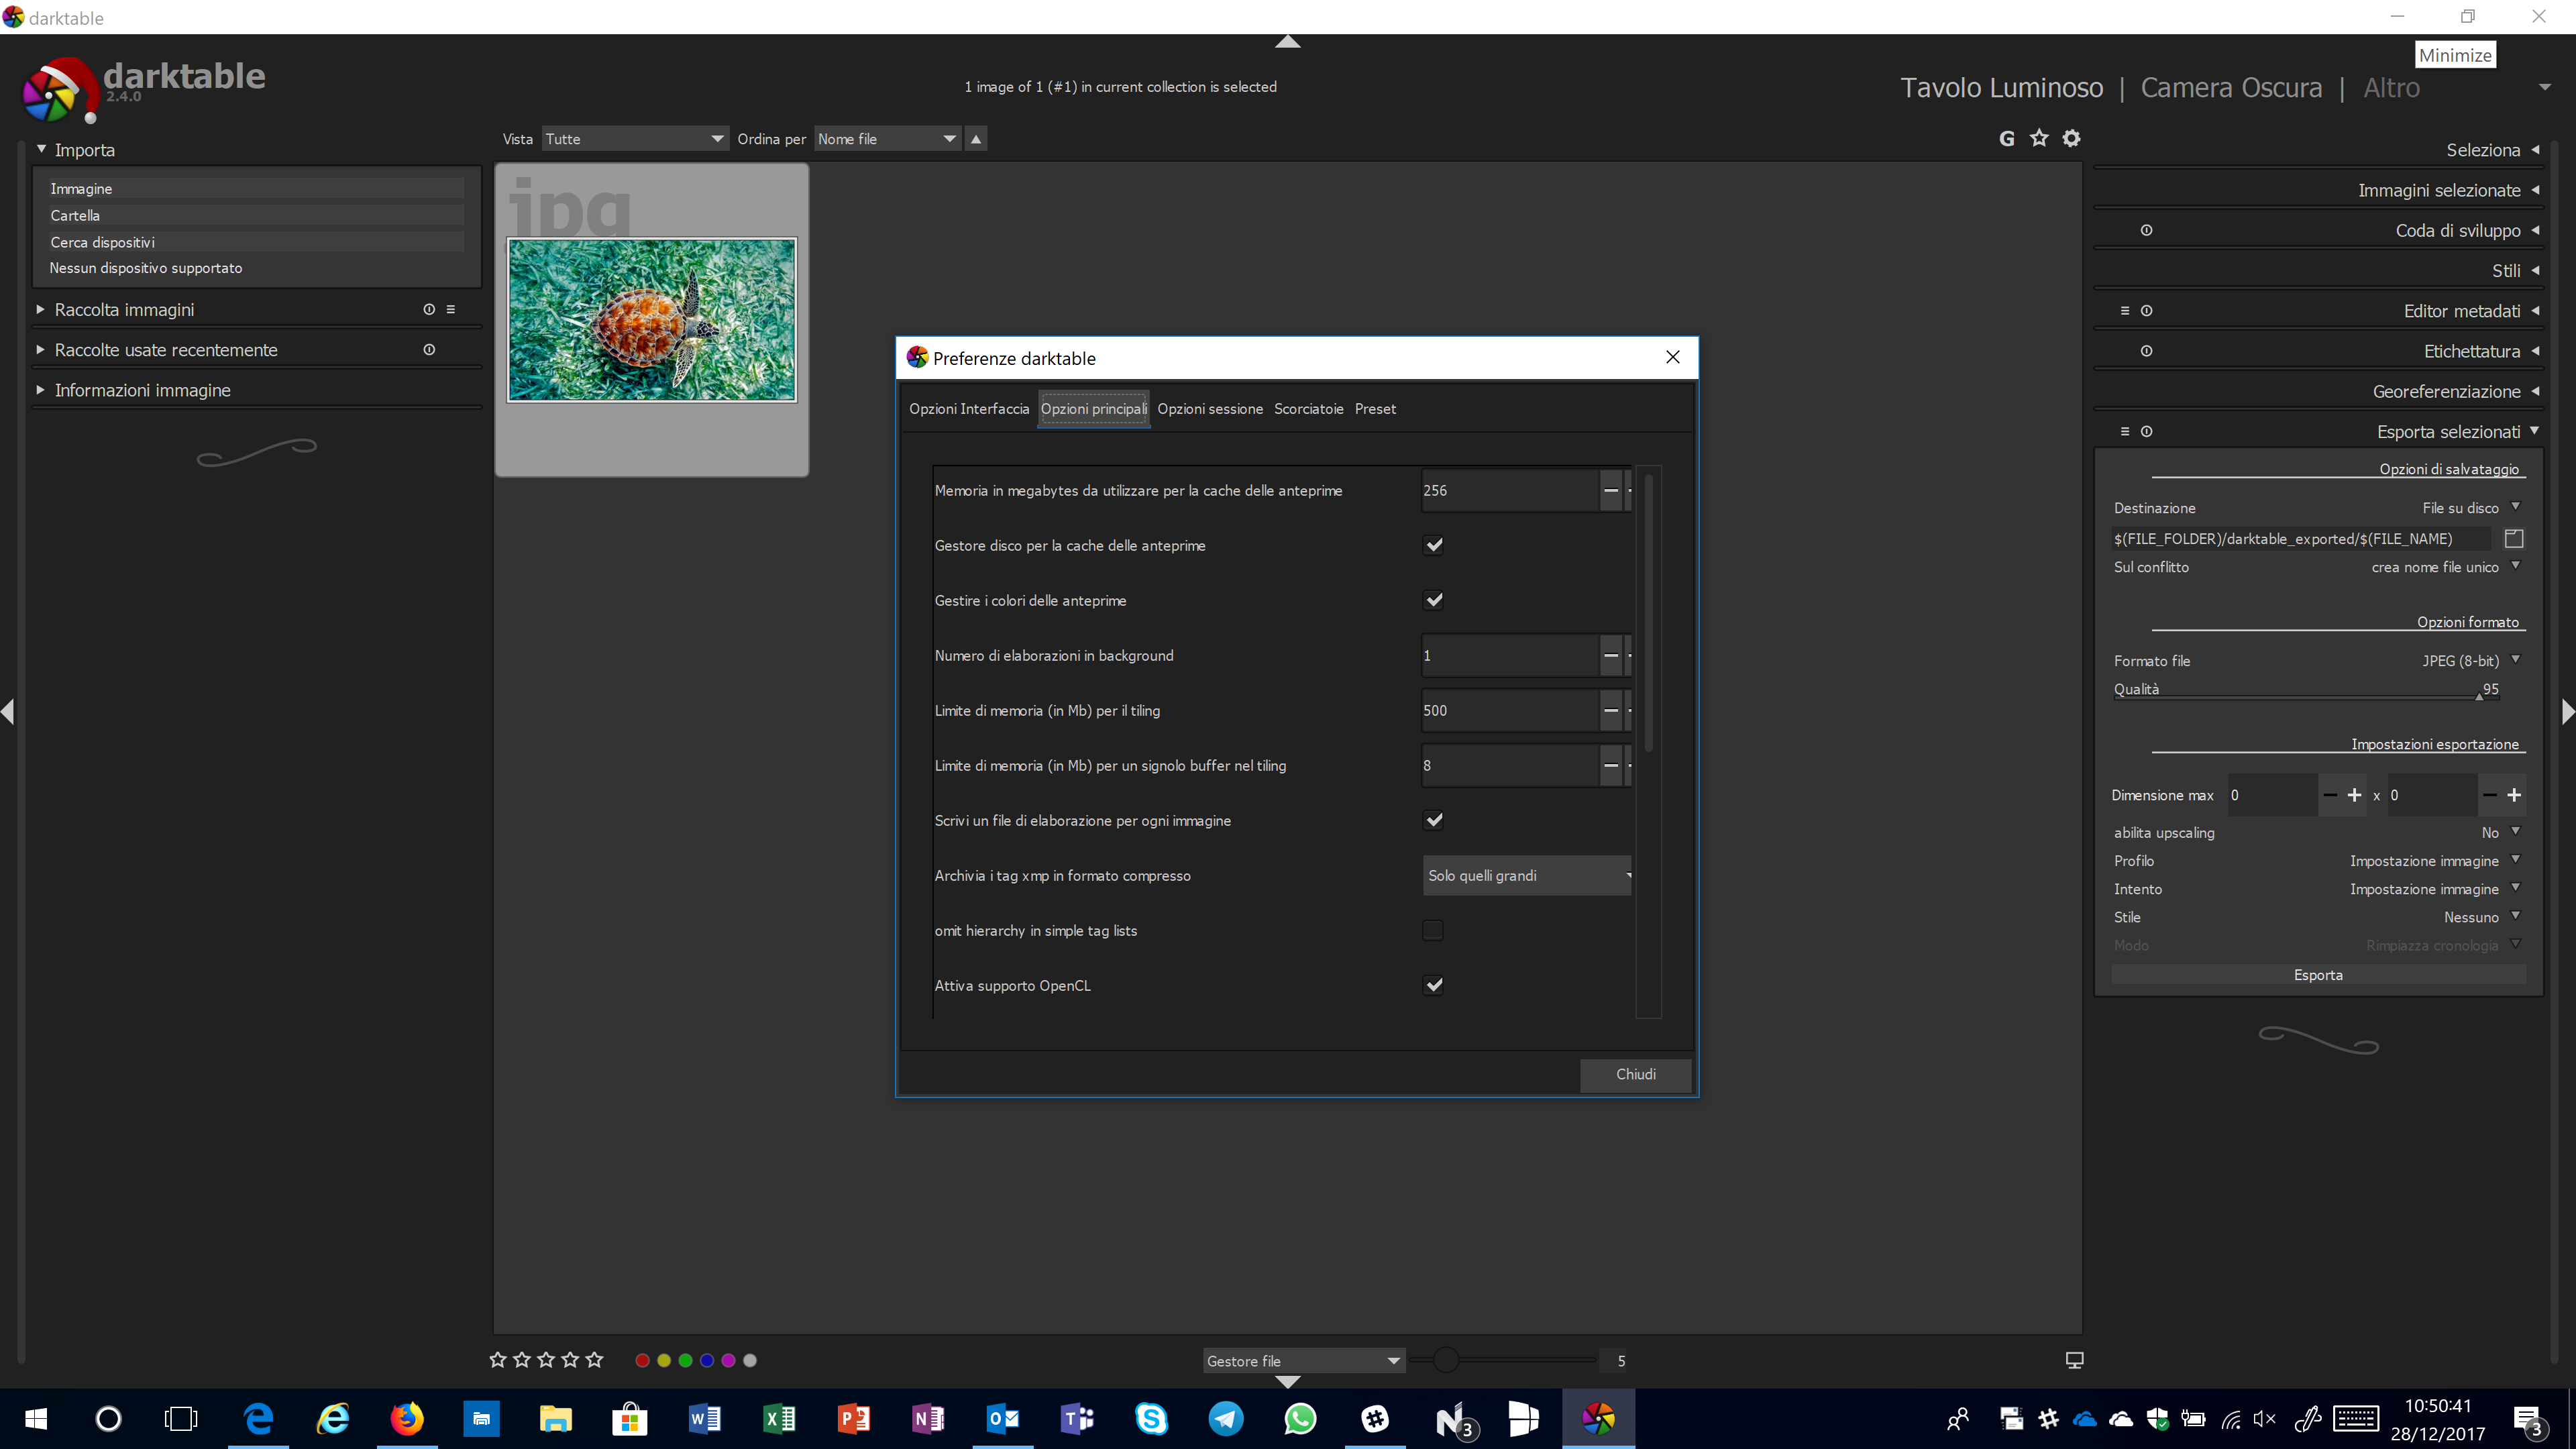The width and height of the screenshot is (2576, 1449).
Task: Toggle Attiva supporto OpenCL checkbox
Action: (x=1433, y=985)
